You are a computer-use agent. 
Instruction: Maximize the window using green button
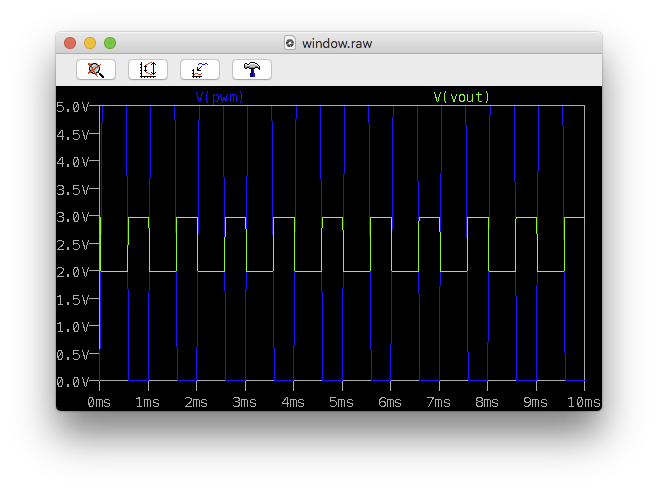[x=110, y=43]
